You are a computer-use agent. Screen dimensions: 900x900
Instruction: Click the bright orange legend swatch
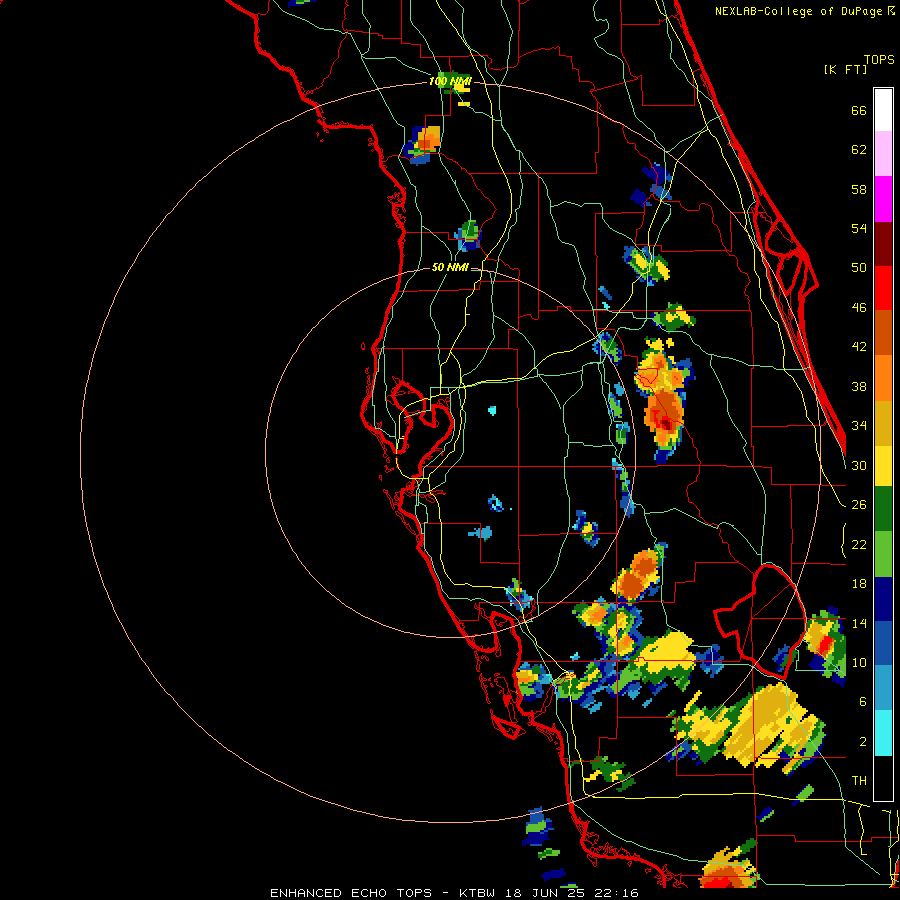click(x=883, y=378)
